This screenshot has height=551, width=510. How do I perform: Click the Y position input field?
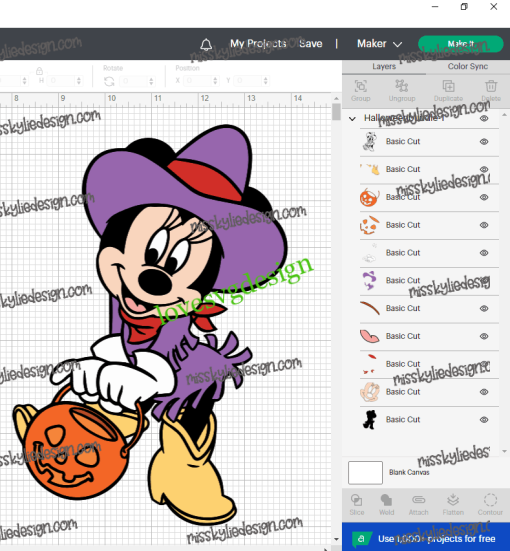tap(248, 81)
